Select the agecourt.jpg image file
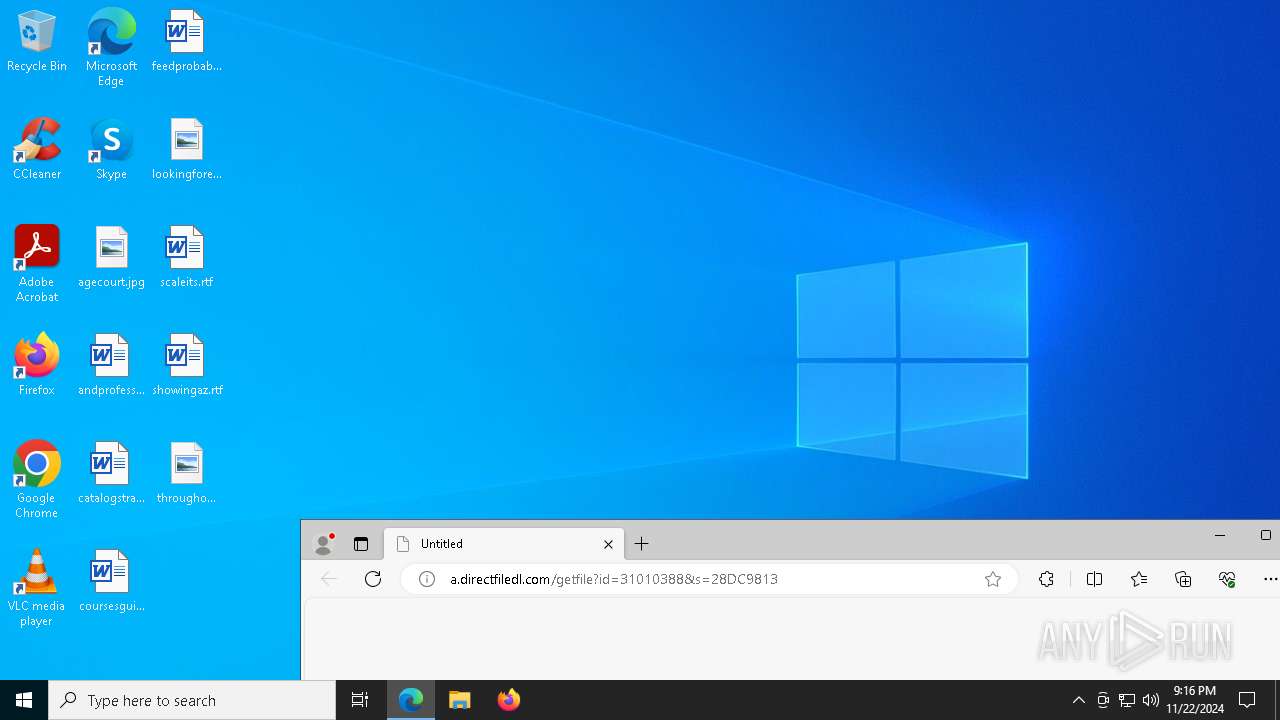The height and width of the screenshot is (720, 1280). point(111,258)
